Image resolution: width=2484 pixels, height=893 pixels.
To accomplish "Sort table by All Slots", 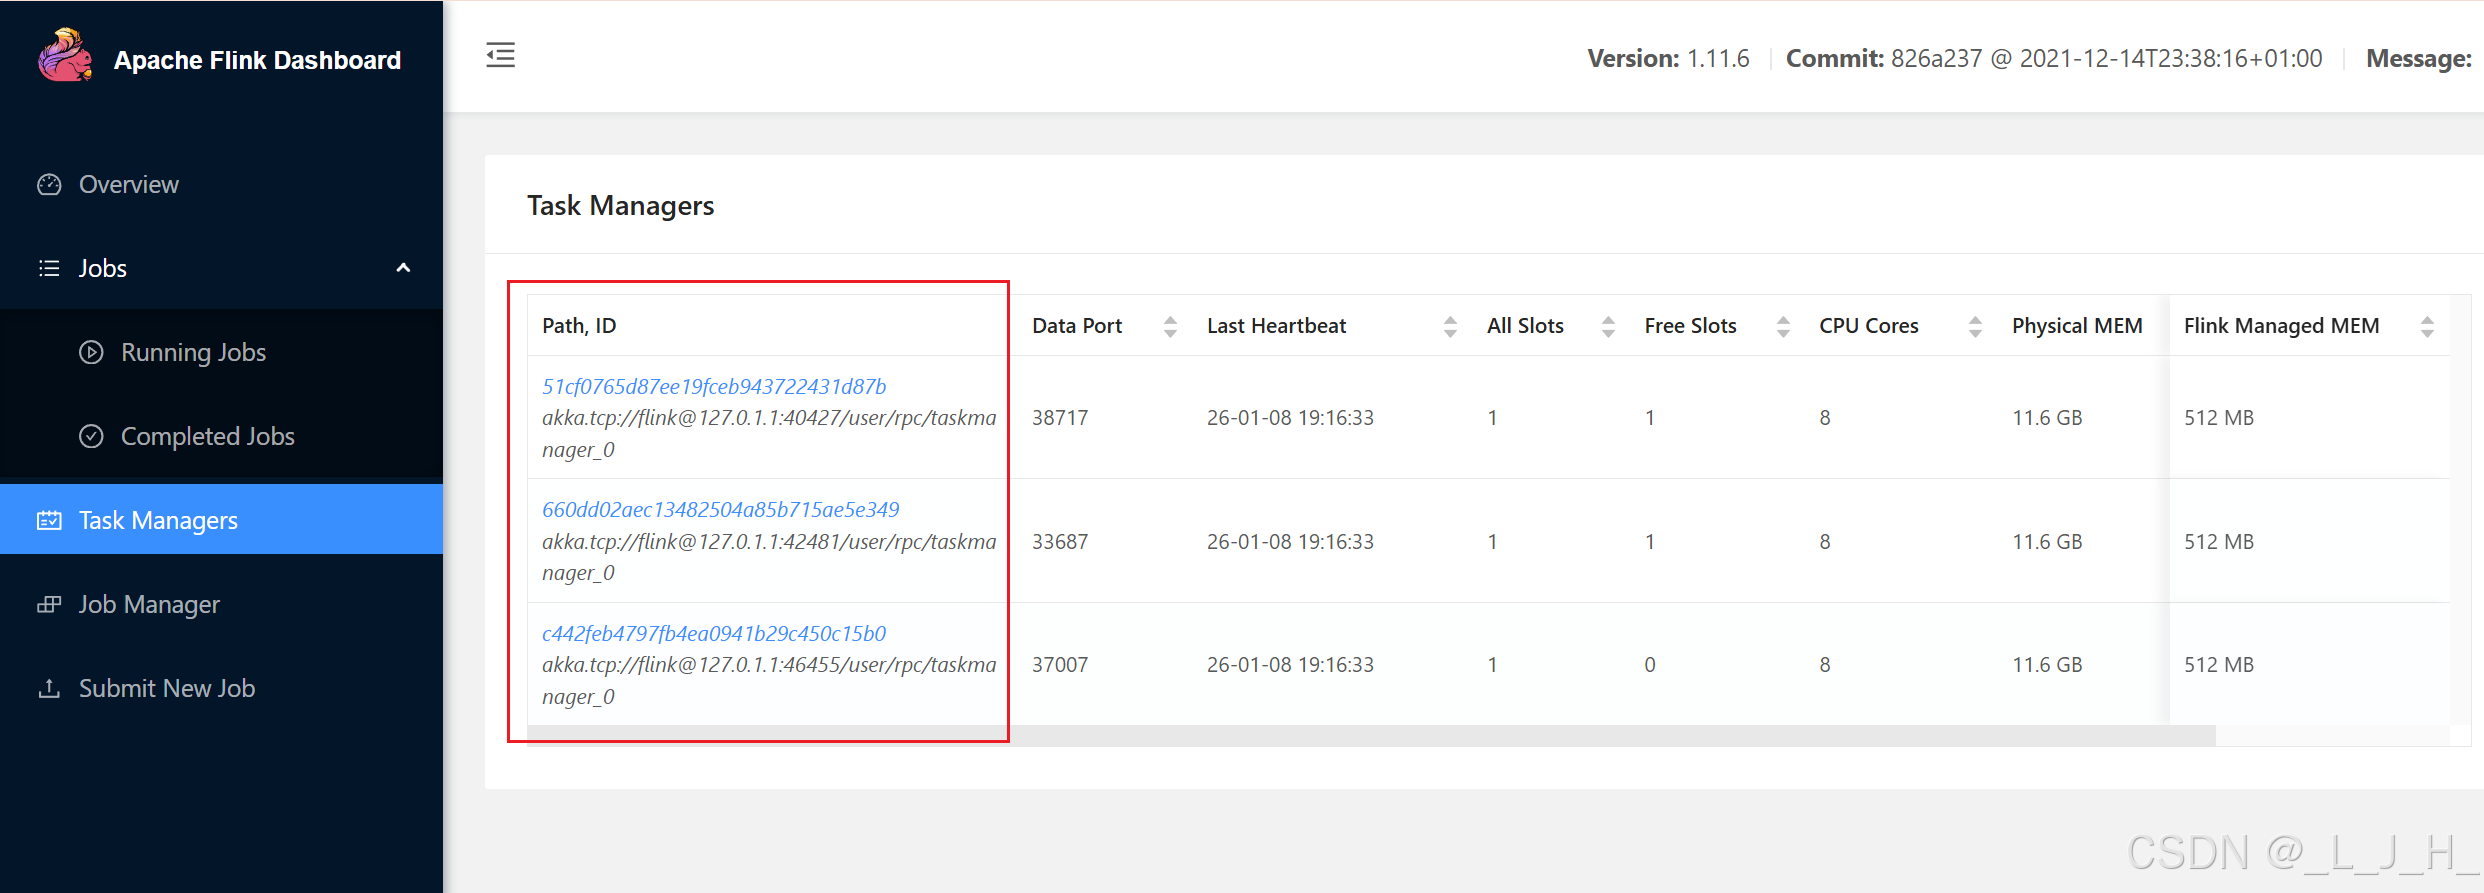I will tap(1608, 326).
